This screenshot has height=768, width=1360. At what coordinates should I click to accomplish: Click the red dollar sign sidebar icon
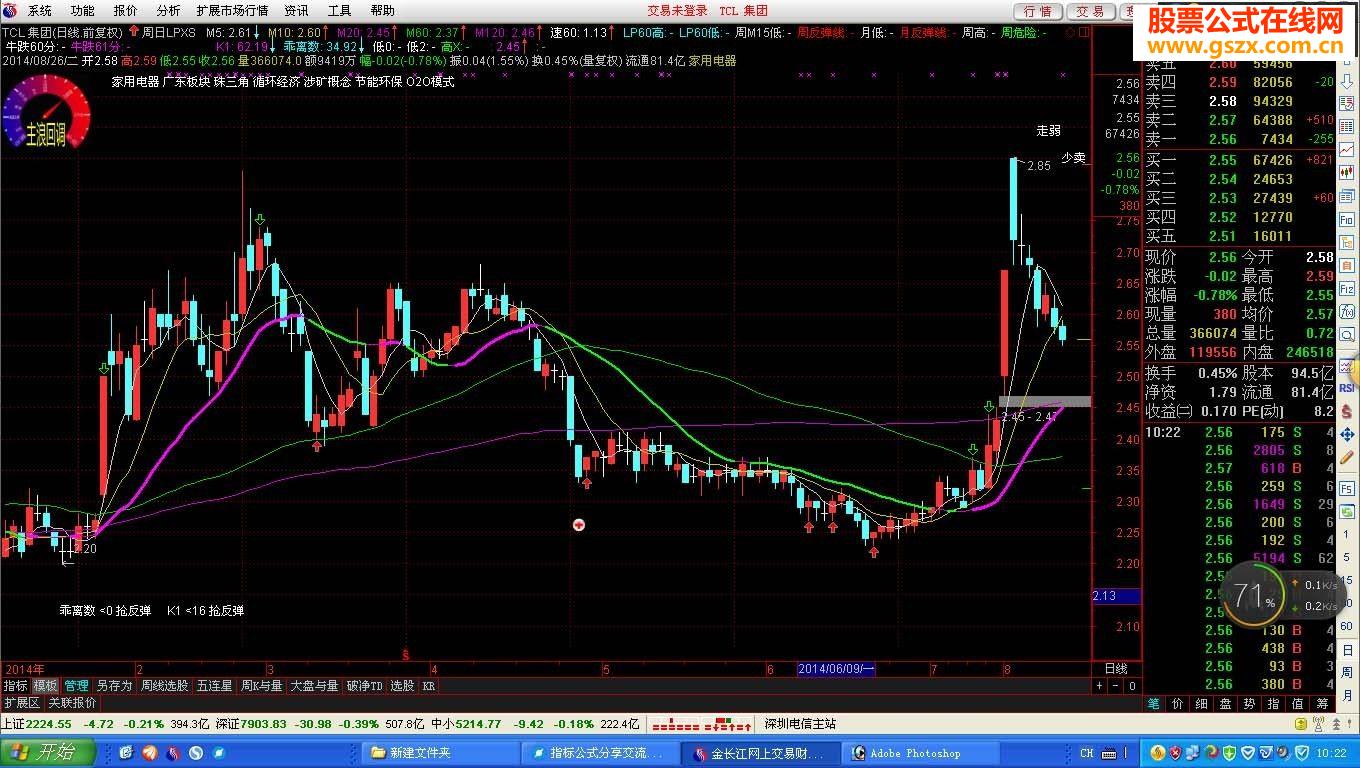1347,412
